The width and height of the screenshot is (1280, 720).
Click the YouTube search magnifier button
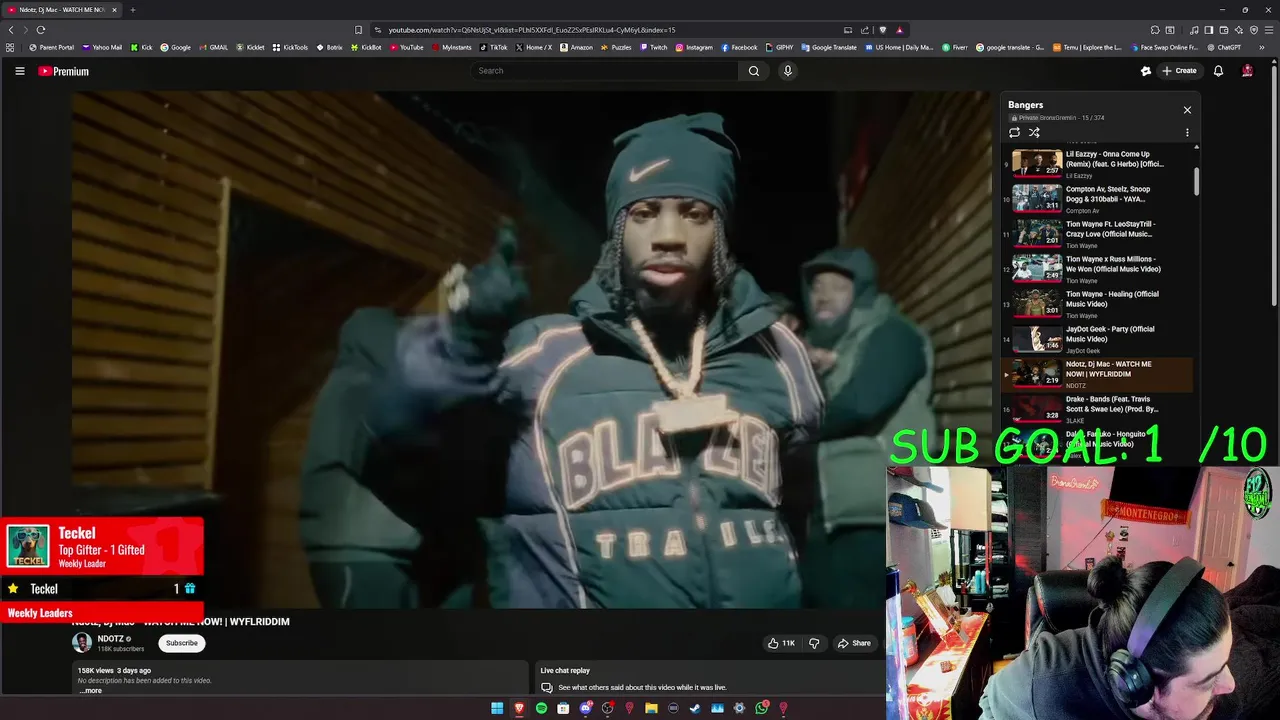pyautogui.click(x=754, y=71)
